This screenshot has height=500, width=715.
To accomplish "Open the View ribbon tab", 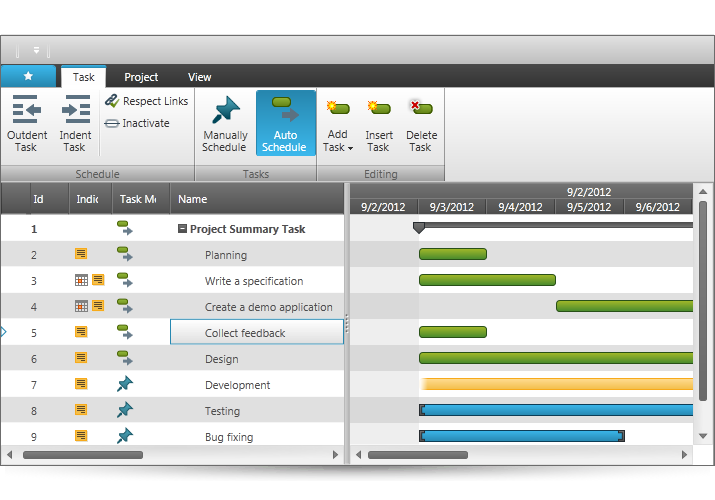I will point(199,77).
